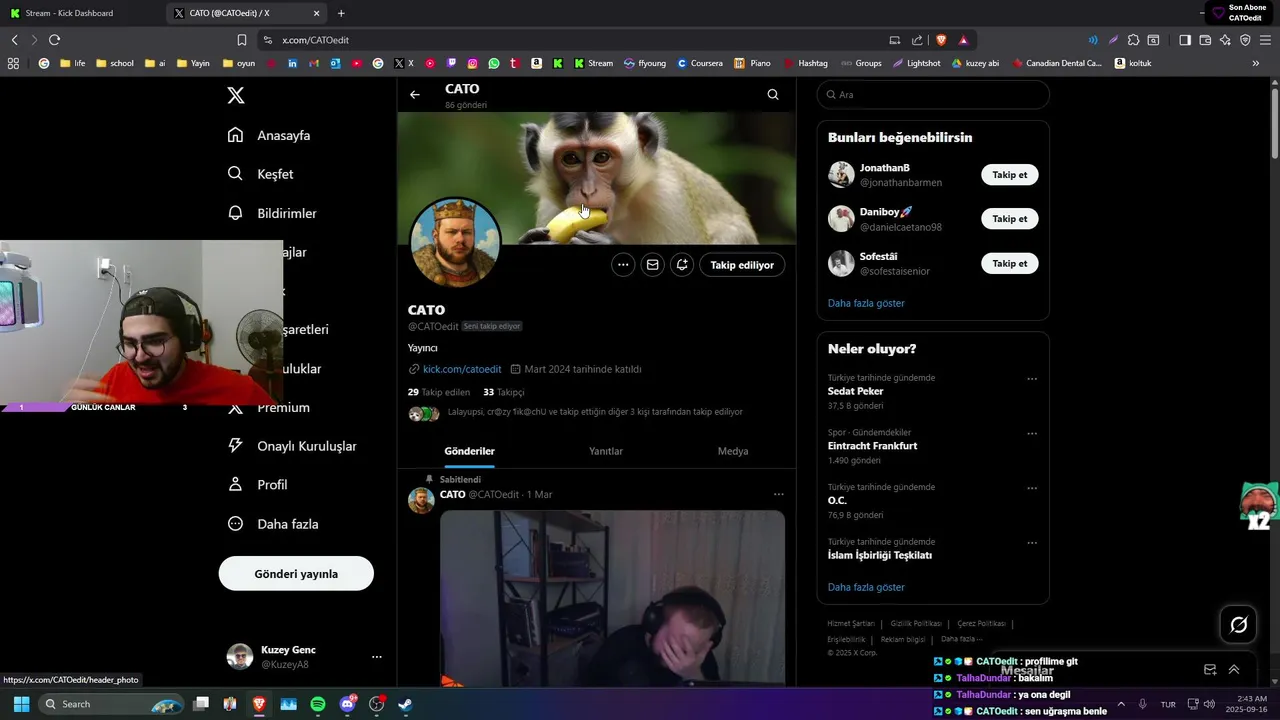This screenshot has height=720, width=1280.
Task: Show more suggestions under Bunları beğenebilirsin
Action: [866, 303]
